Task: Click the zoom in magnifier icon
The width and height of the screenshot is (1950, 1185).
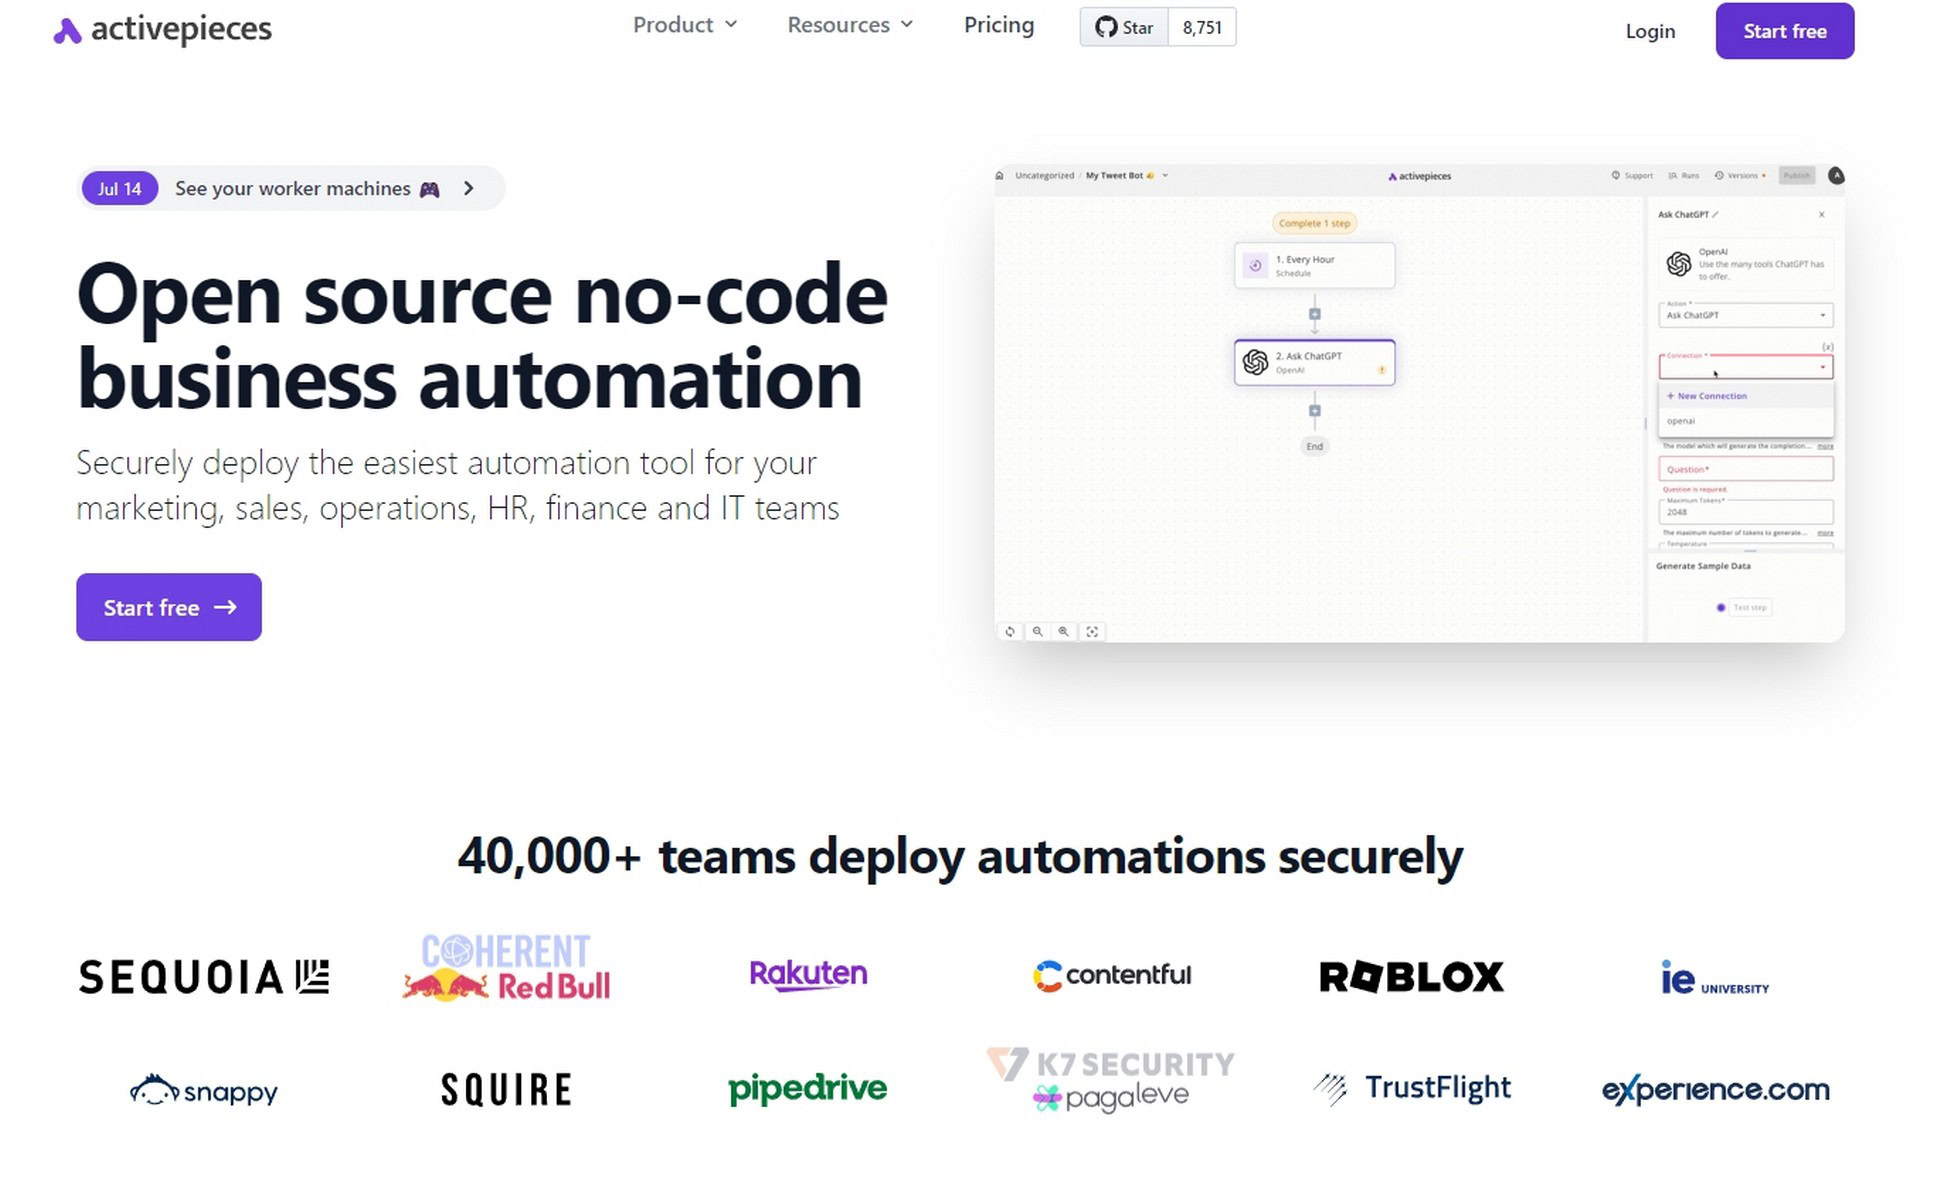Action: pyautogui.click(x=1064, y=632)
